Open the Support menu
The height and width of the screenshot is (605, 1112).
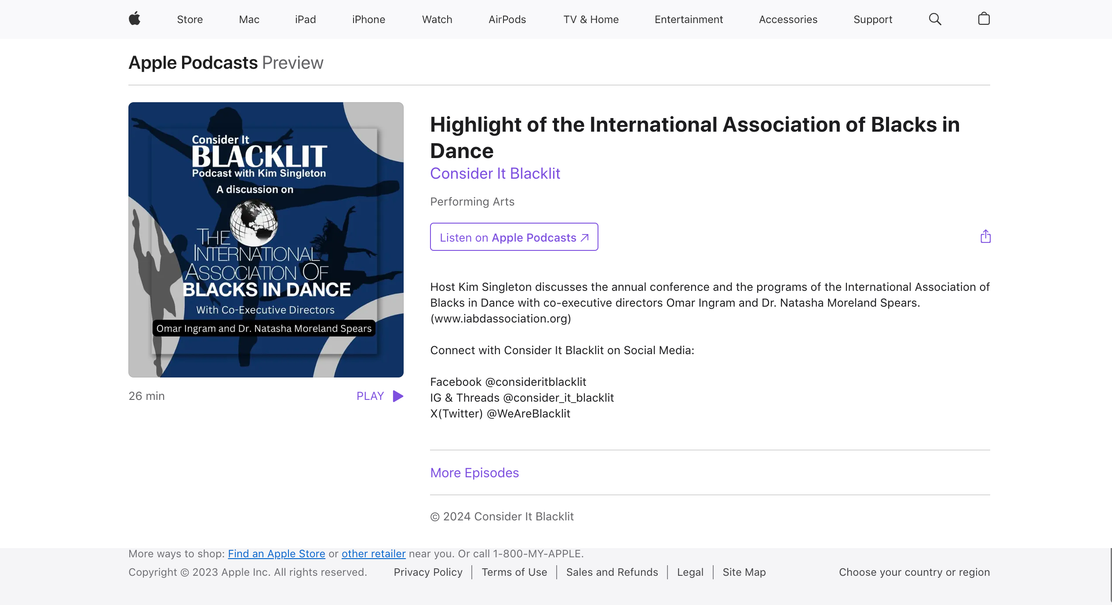[x=872, y=19]
